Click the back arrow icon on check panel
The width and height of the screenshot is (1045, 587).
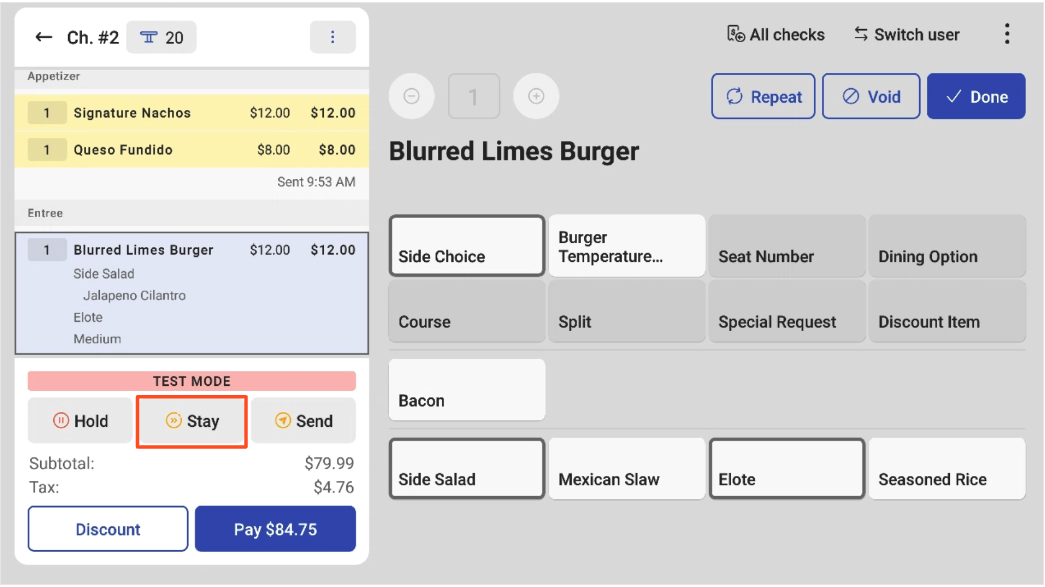pyautogui.click(x=42, y=37)
